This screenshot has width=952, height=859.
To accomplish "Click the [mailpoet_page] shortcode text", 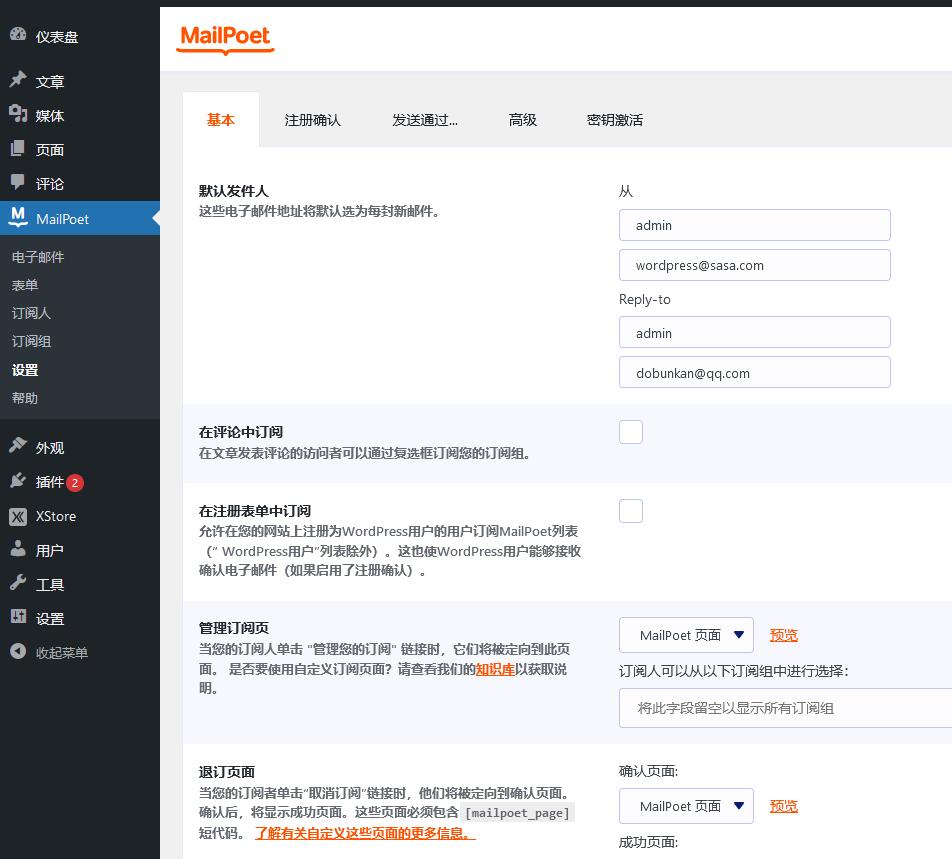I will 518,813.
